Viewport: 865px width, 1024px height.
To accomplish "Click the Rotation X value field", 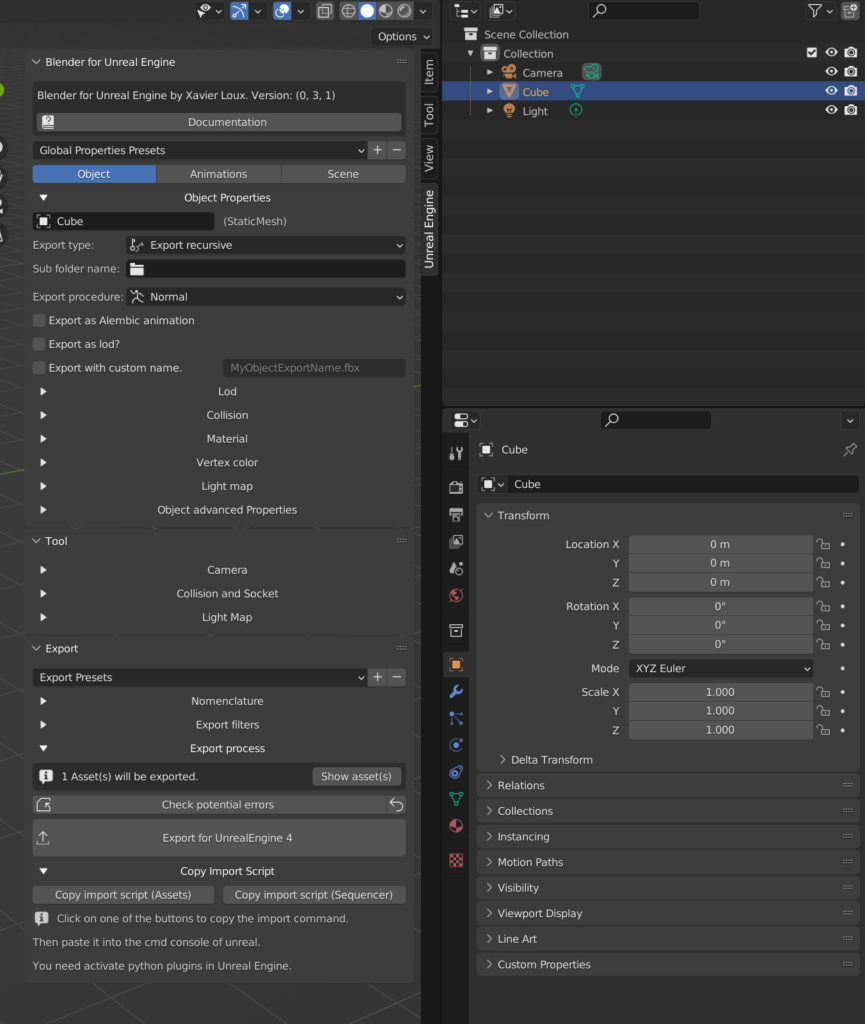I will (x=721, y=606).
